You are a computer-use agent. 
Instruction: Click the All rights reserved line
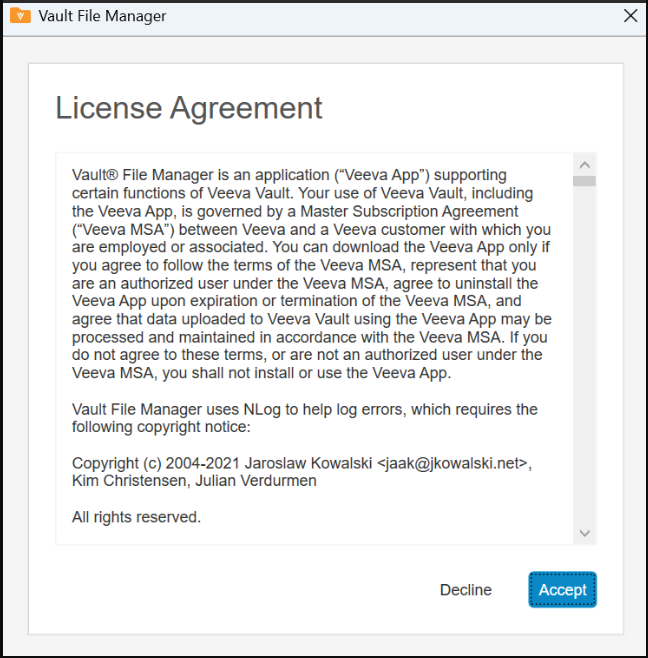tap(136, 517)
